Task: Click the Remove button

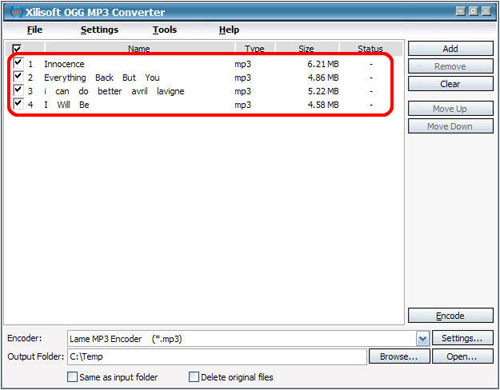Action: point(451,66)
